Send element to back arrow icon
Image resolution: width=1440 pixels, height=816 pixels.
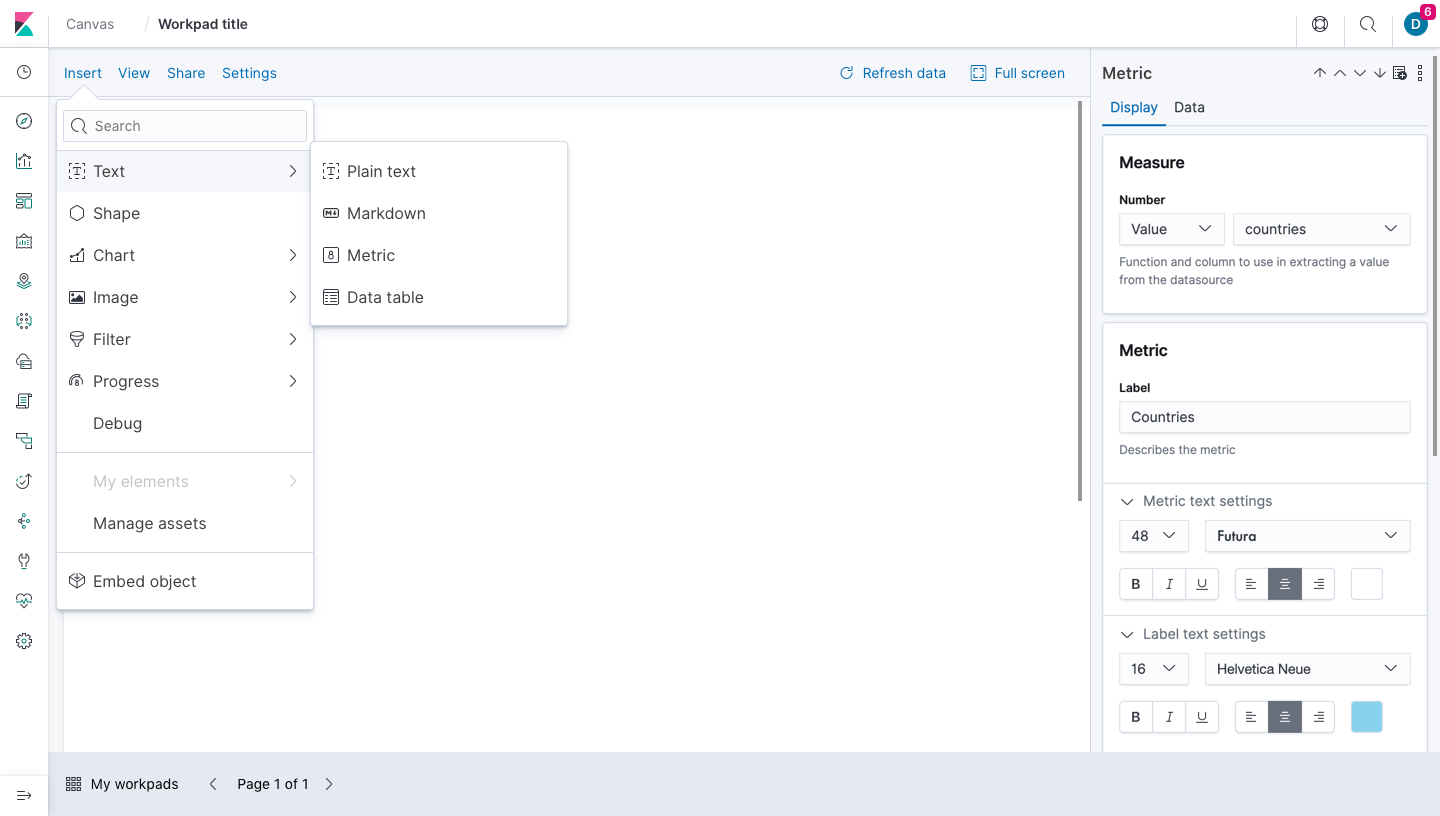(x=1380, y=73)
